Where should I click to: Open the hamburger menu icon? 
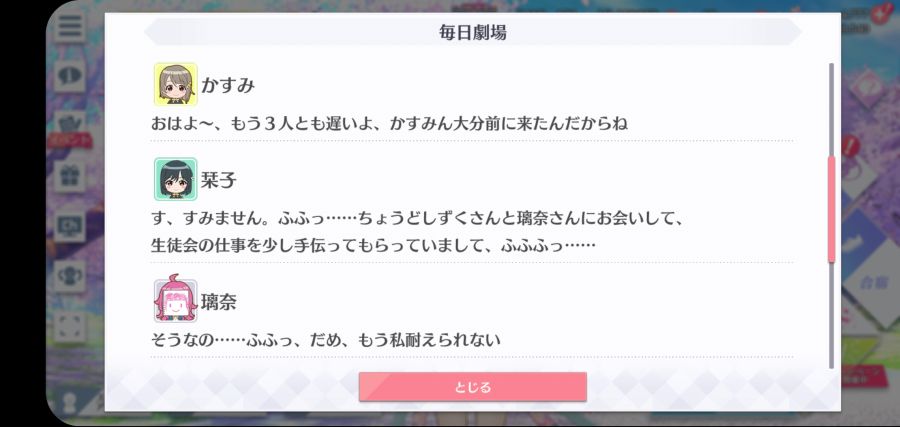pos(70,27)
